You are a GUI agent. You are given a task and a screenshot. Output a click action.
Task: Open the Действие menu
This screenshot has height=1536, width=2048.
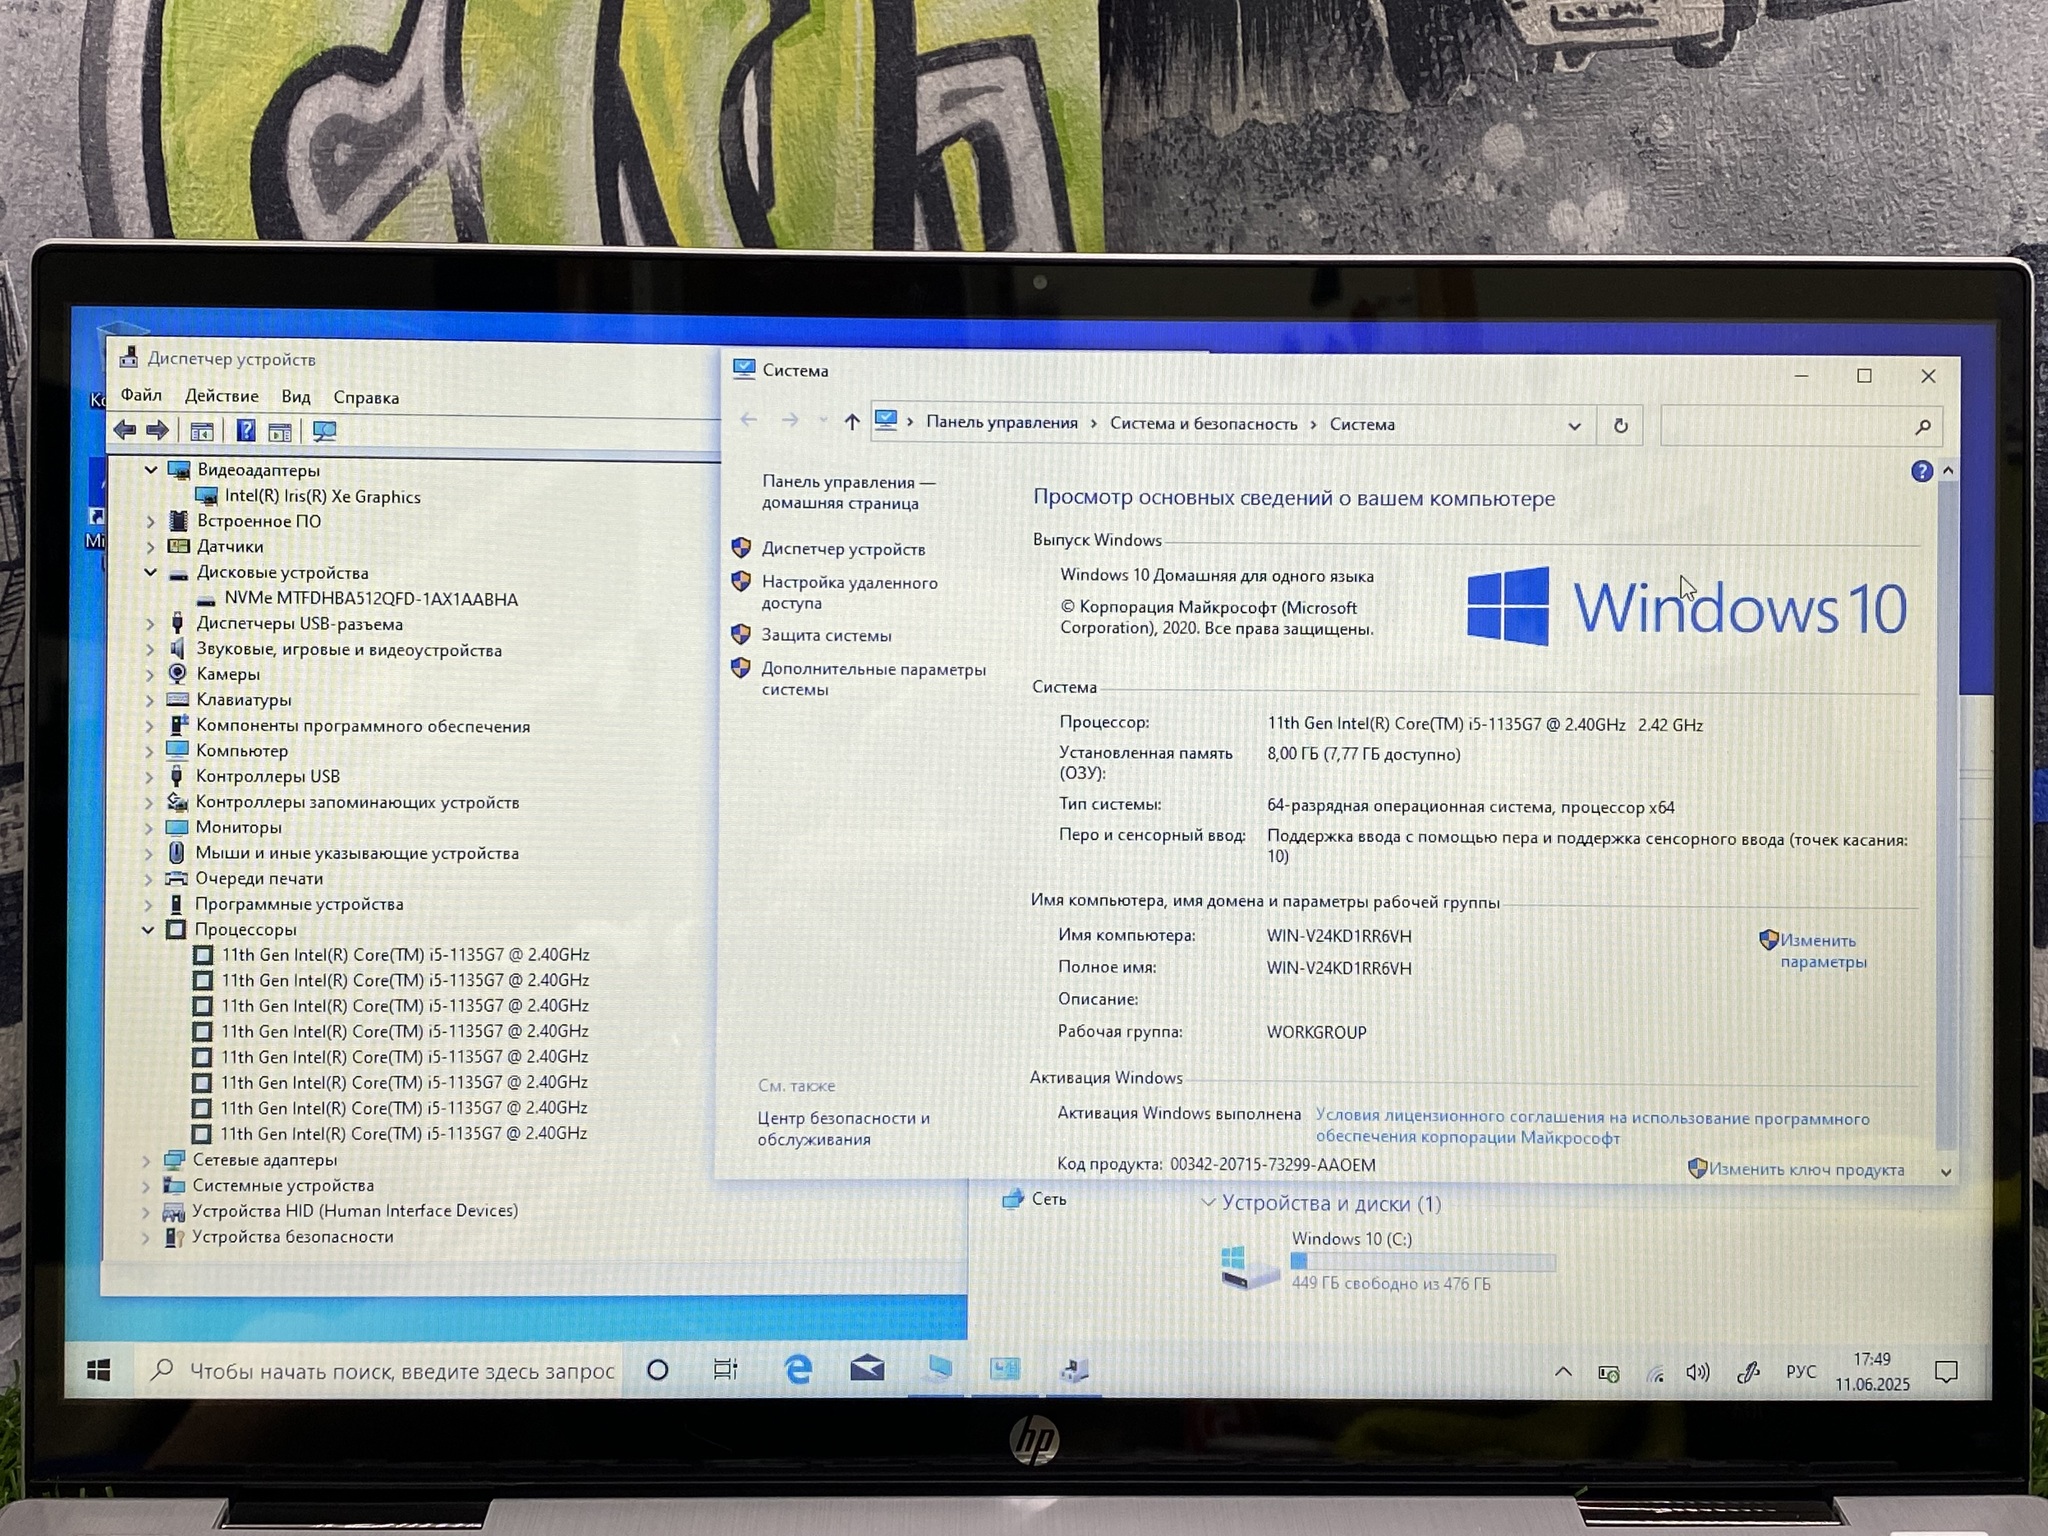coord(221,396)
